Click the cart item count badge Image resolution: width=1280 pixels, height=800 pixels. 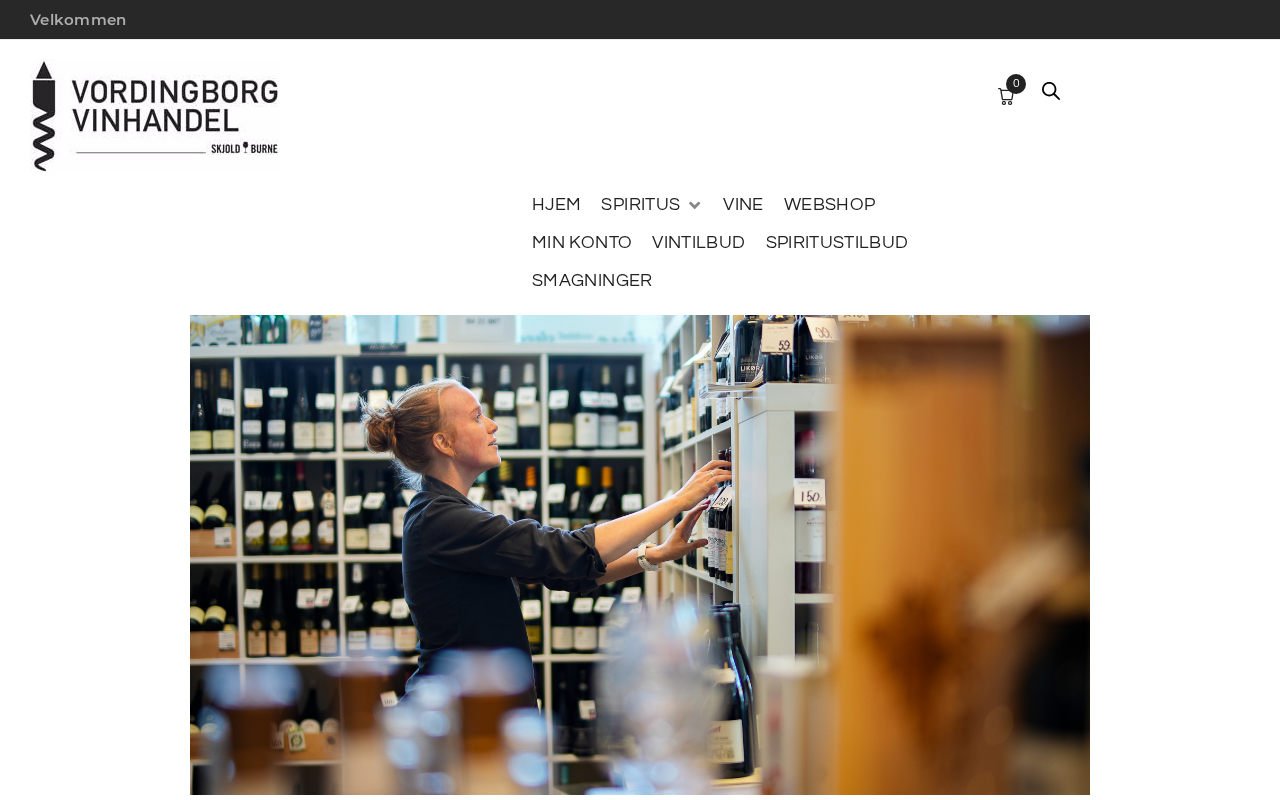coord(1016,84)
